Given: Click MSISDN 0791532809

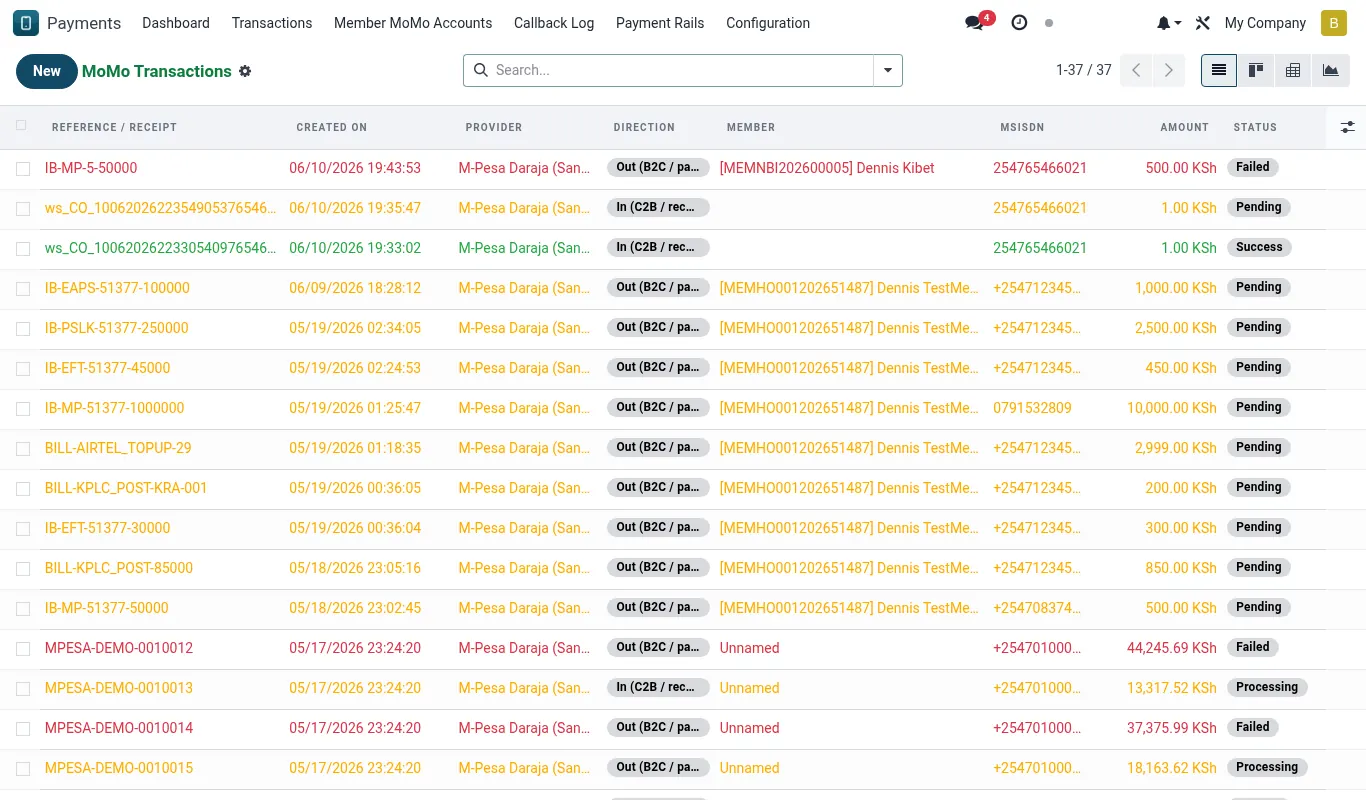Looking at the screenshot, I should point(1032,408).
